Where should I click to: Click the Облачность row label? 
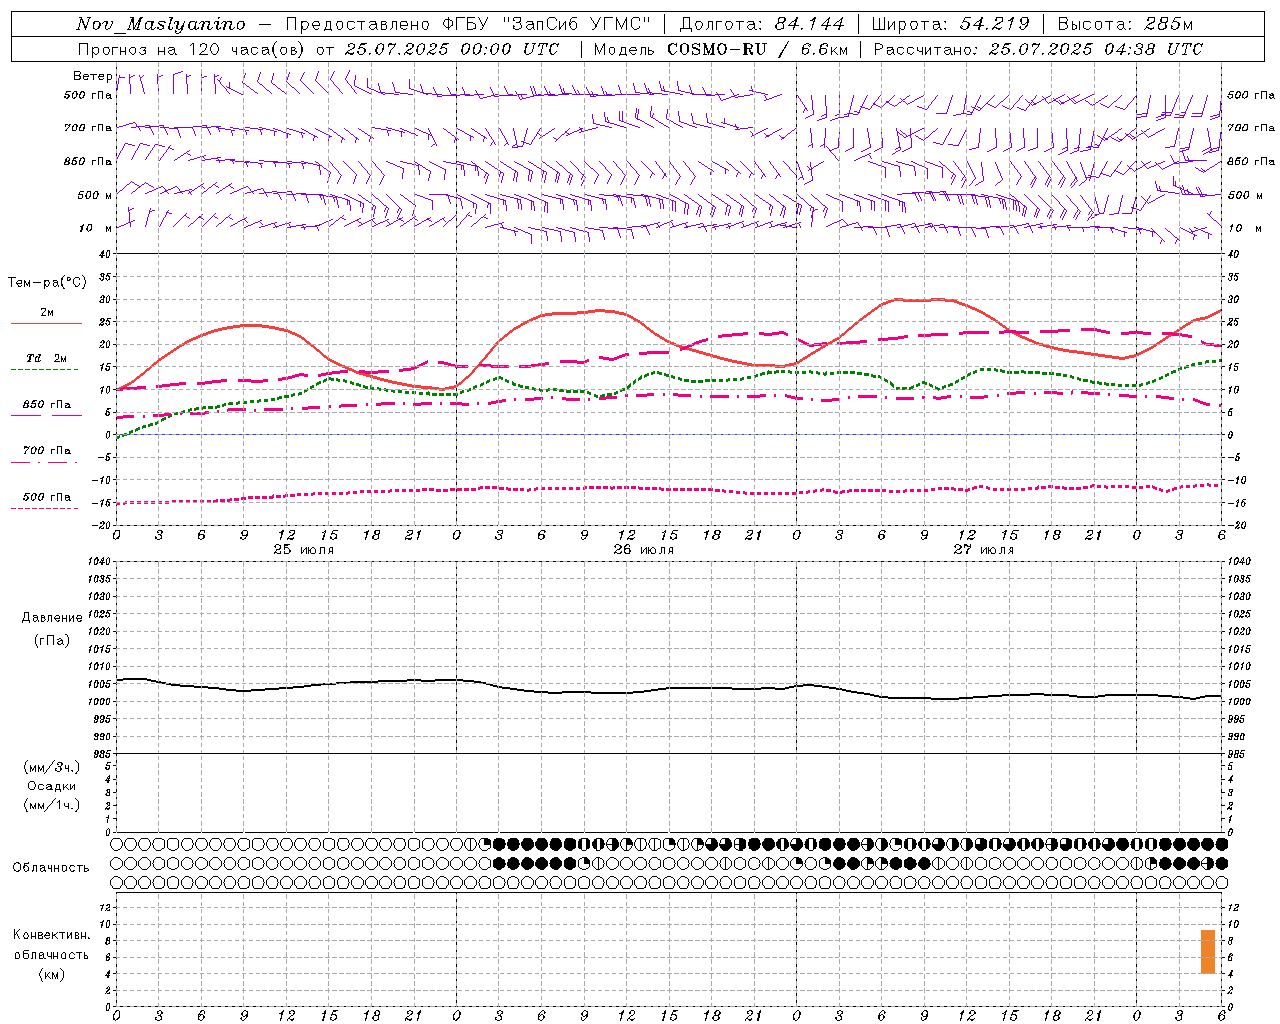pos(51,867)
